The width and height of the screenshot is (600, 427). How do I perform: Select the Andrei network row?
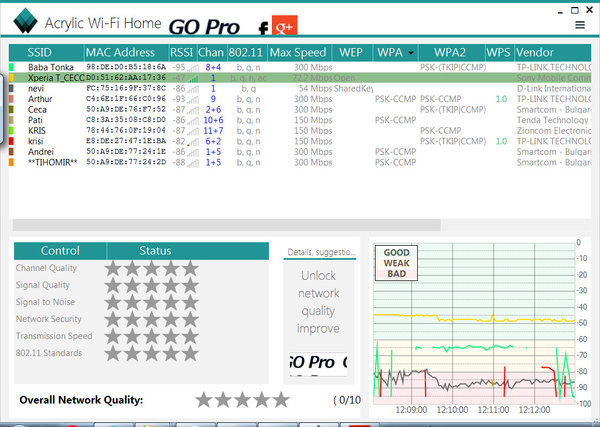pyautogui.click(x=300, y=152)
